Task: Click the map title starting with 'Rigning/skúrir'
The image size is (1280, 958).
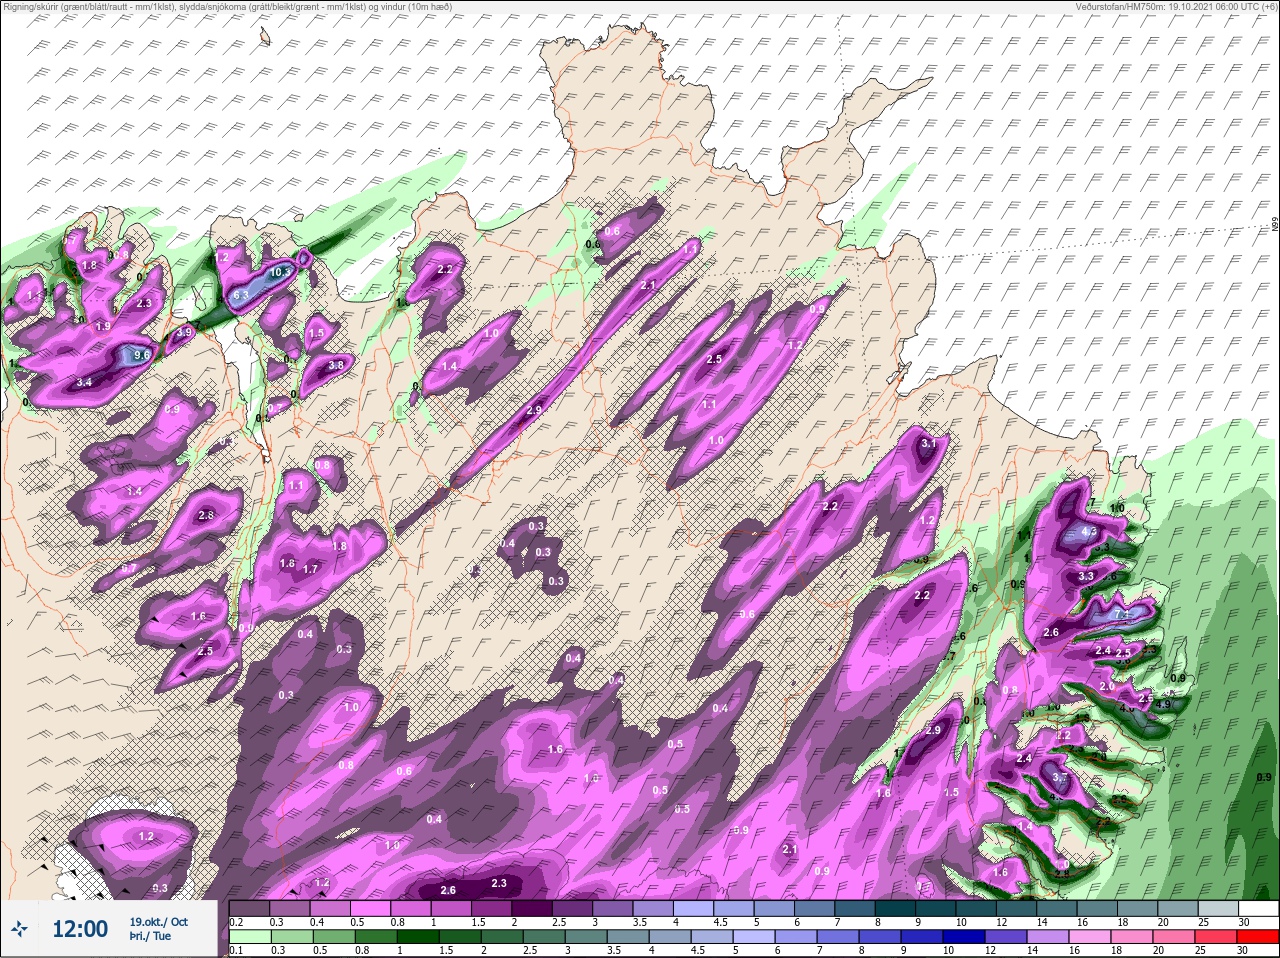Action: point(226,6)
